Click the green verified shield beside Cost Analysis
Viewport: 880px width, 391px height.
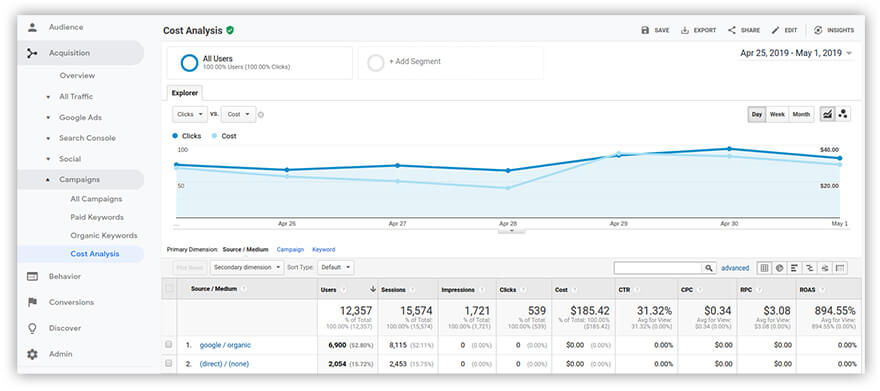coord(230,30)
